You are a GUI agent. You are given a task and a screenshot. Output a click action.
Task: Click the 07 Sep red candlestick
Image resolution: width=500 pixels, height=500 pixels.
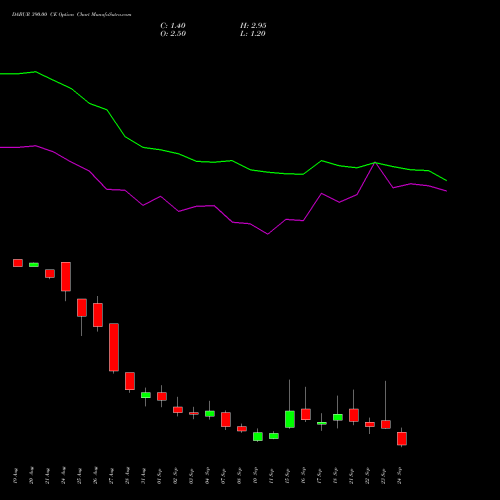pos(226,419)
